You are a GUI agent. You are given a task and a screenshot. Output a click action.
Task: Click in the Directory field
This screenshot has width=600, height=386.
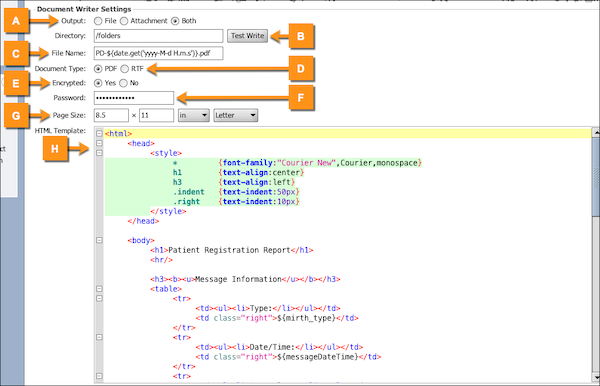(x=158, y=36)
